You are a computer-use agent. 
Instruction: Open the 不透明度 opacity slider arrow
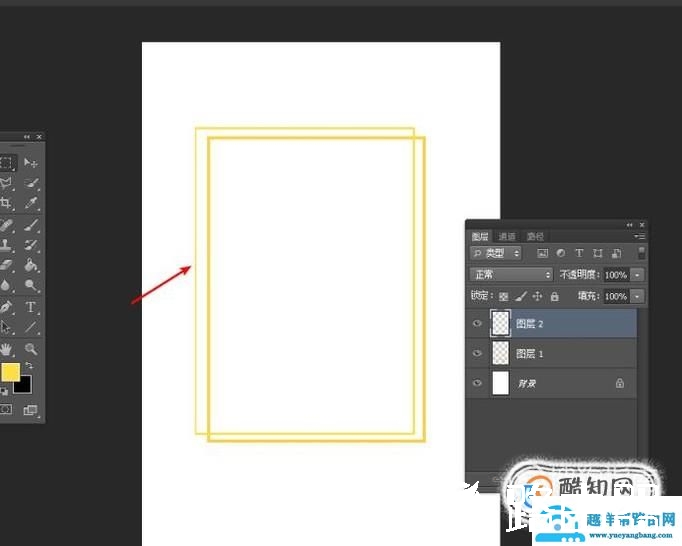coord(637,275)
